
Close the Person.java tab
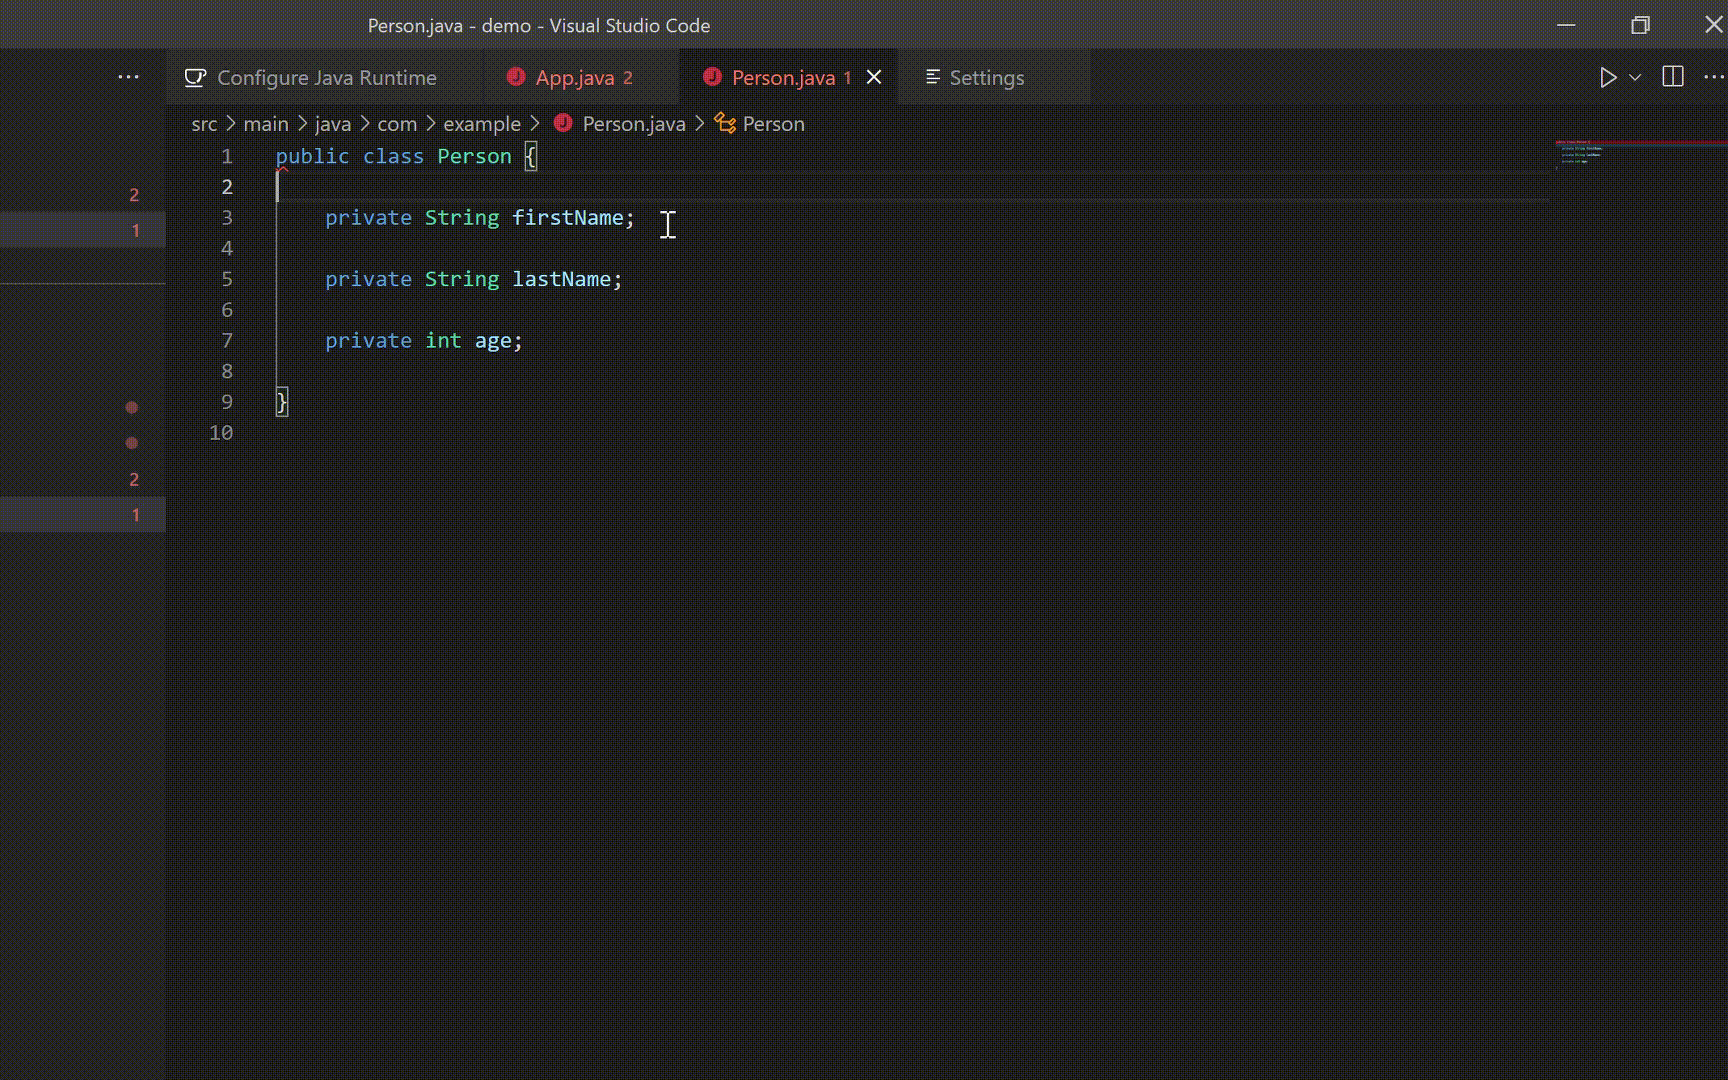[874, 78]
